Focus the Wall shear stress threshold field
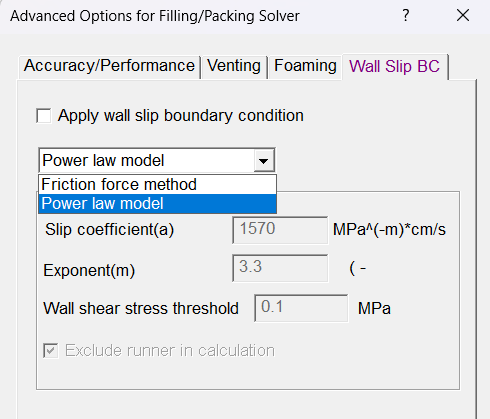This screenshot has height=419, width=490. coord(301,308)
